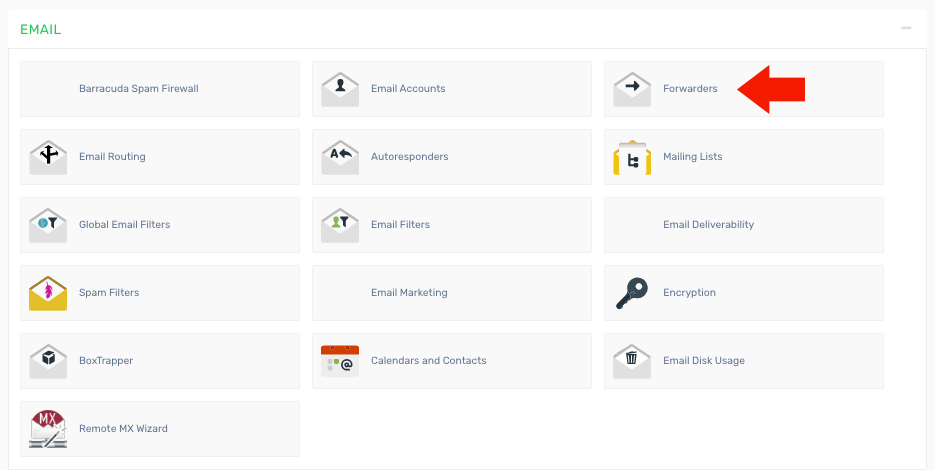Click the Autoresponders envelope icon
This screenshot has height=470, width=935.
tap(340, 157)
